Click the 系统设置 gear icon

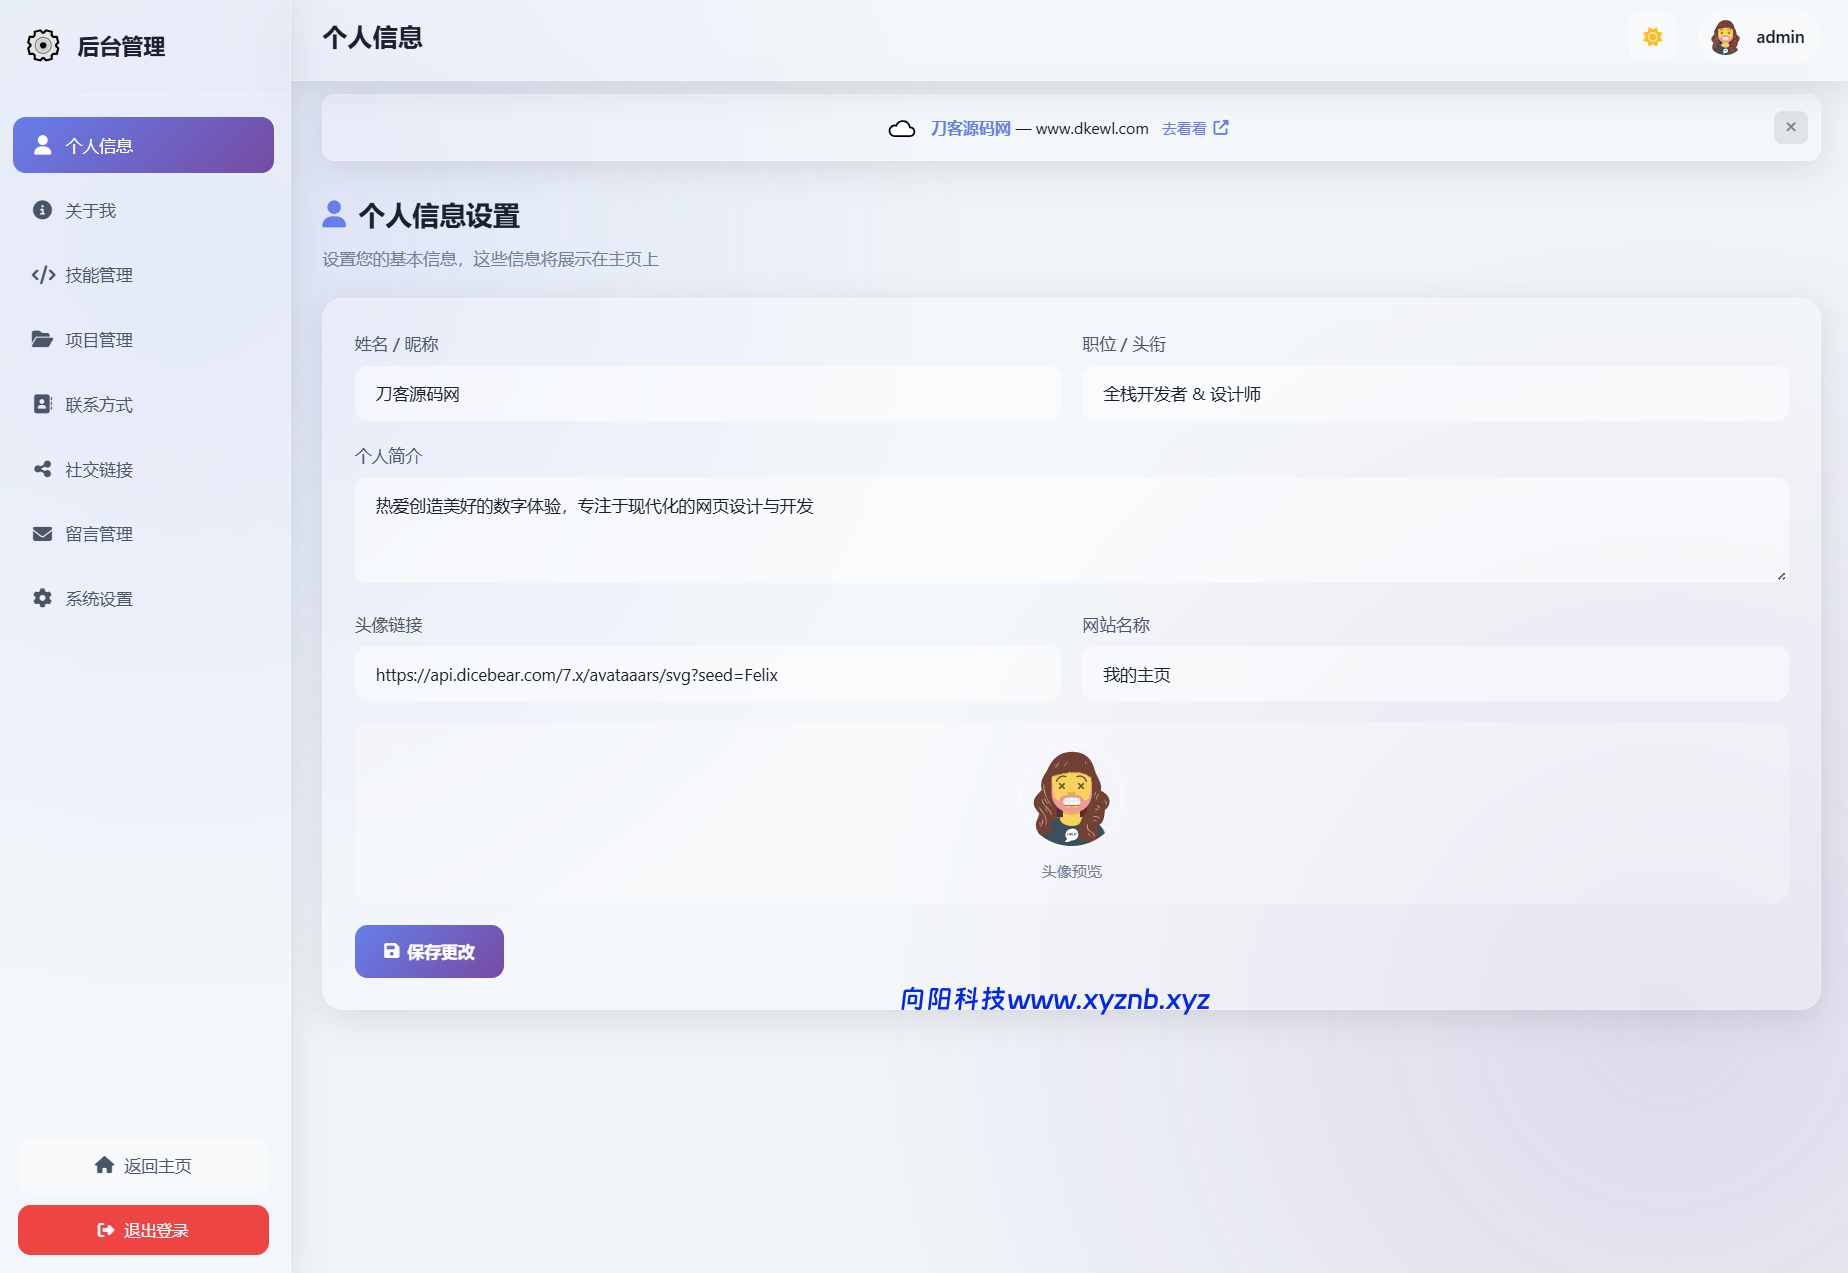coord(41,598)
